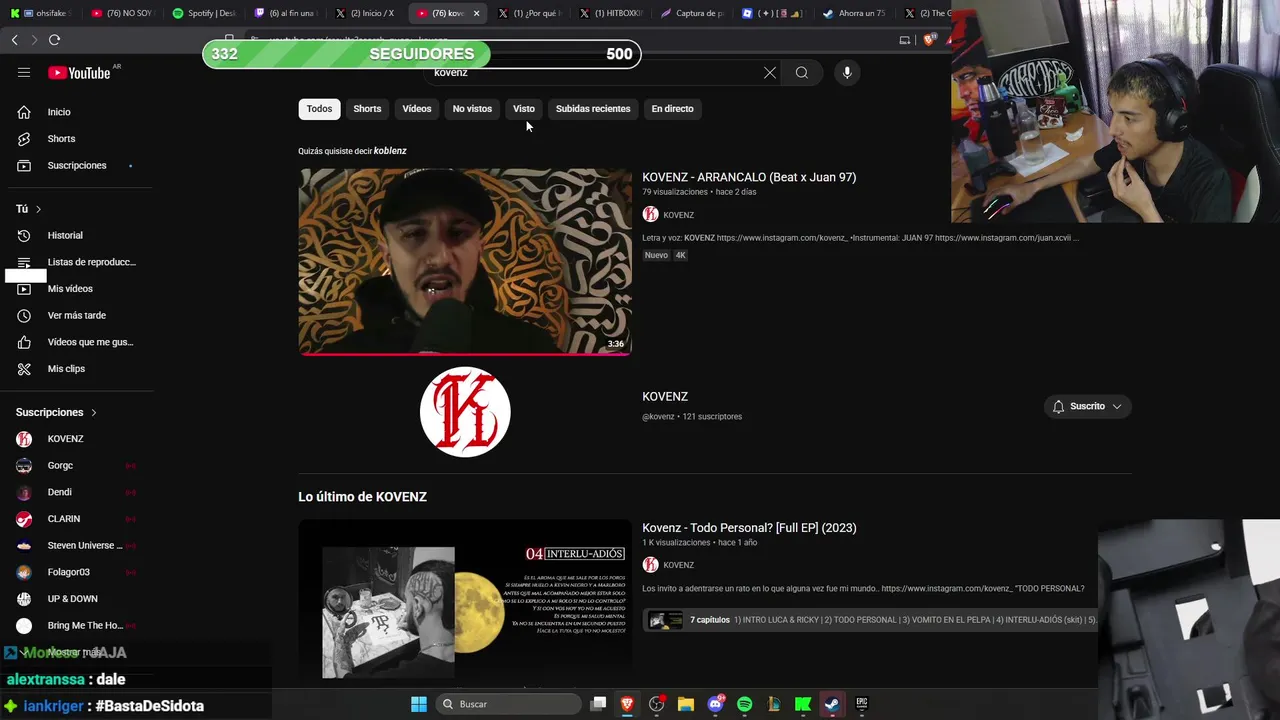This screenshot has width=1280, height=720.
Task: Select the No vistos filter chip
Action: [472, 109]
